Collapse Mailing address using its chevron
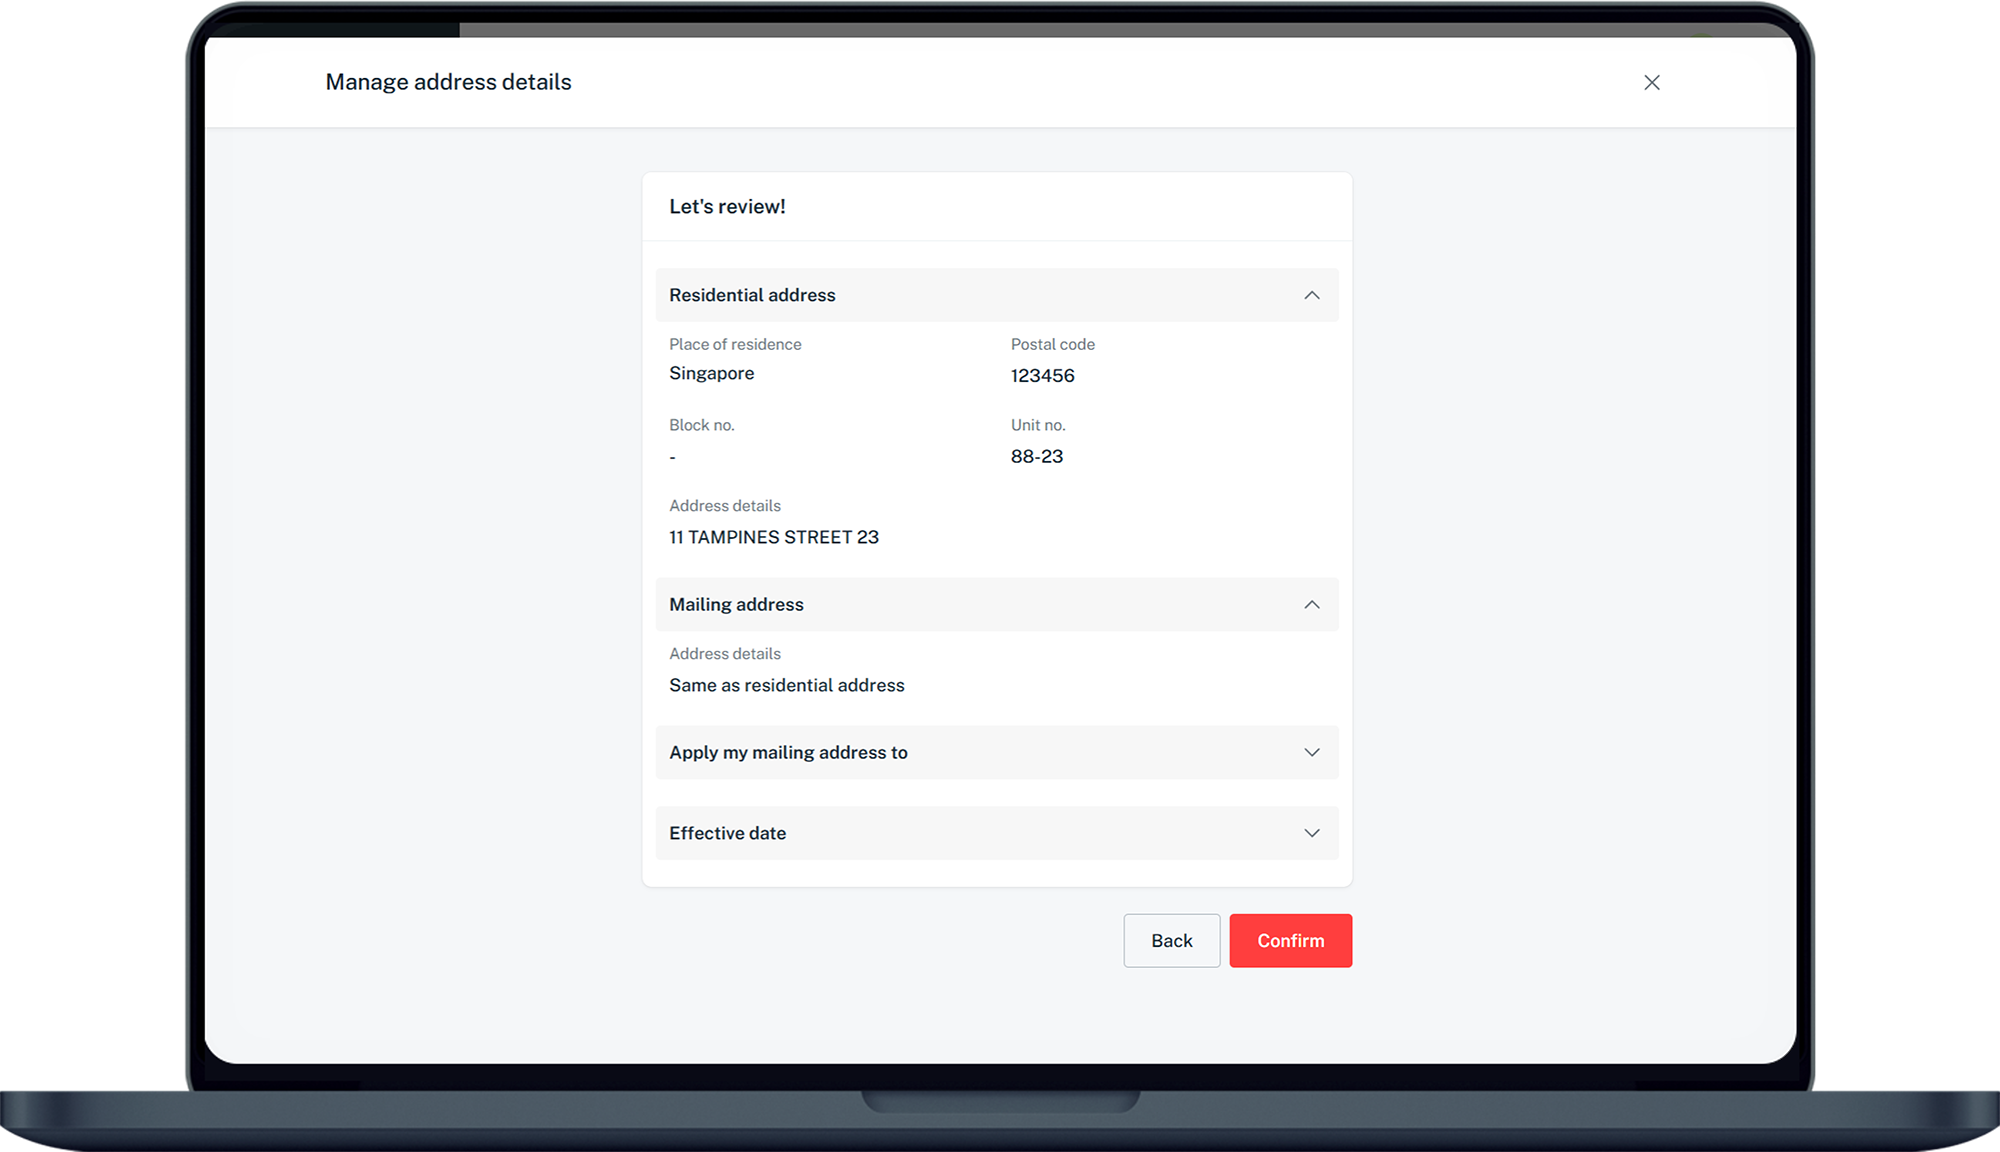2000x1152 pixels. point(1311,604)
